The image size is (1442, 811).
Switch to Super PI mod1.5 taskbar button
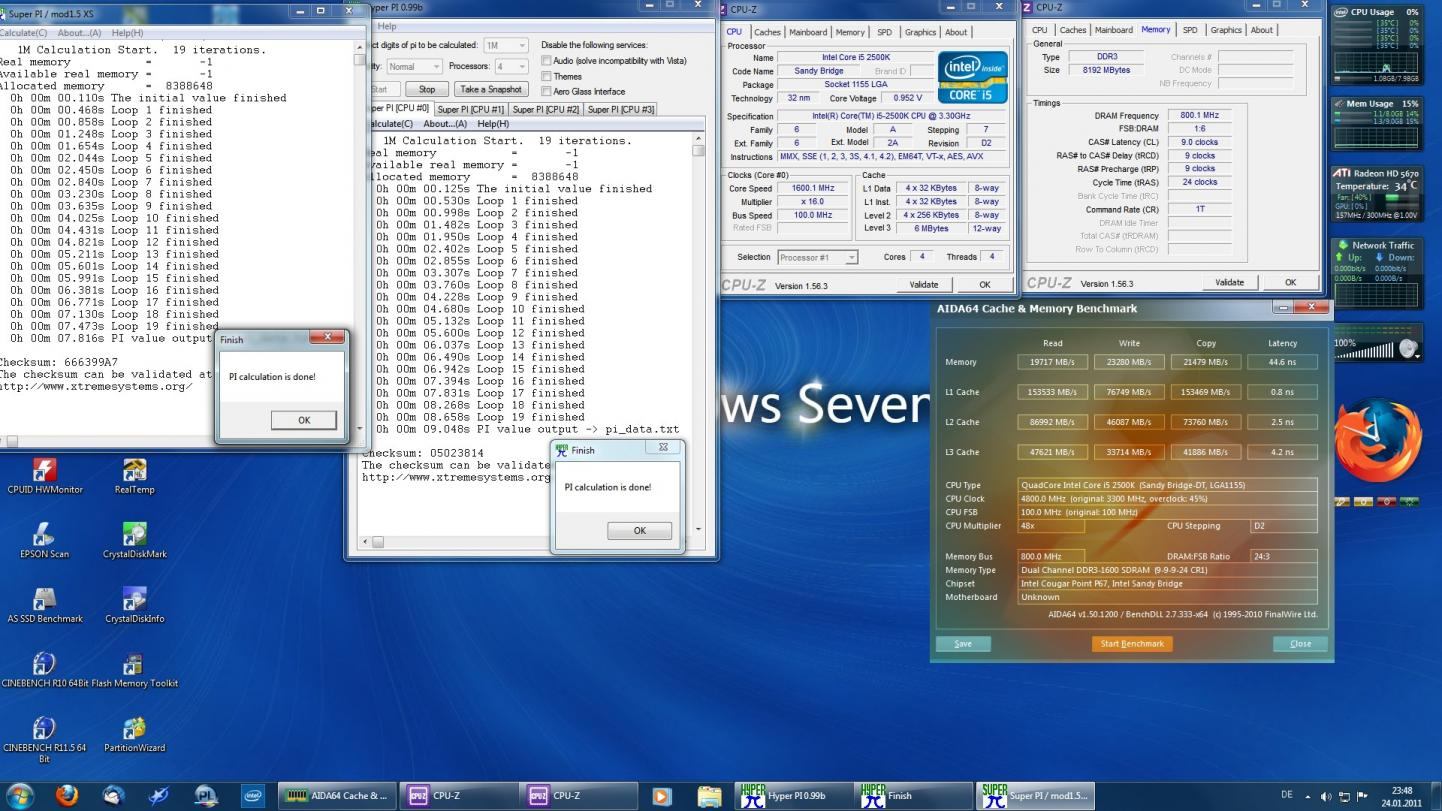point(1035,796)
